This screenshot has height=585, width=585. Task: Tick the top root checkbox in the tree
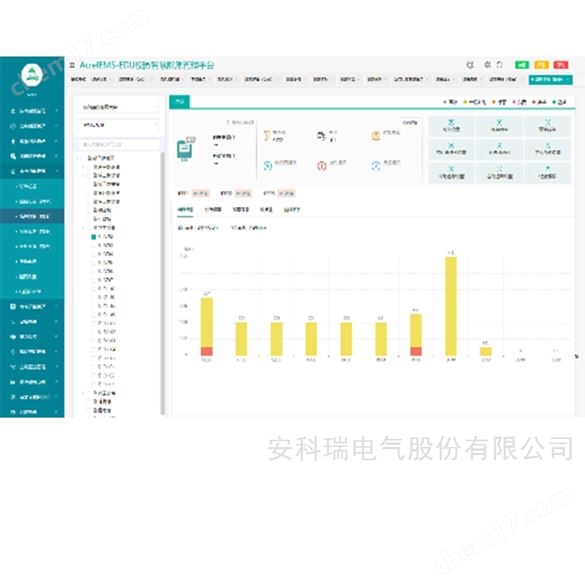point(84,158)
